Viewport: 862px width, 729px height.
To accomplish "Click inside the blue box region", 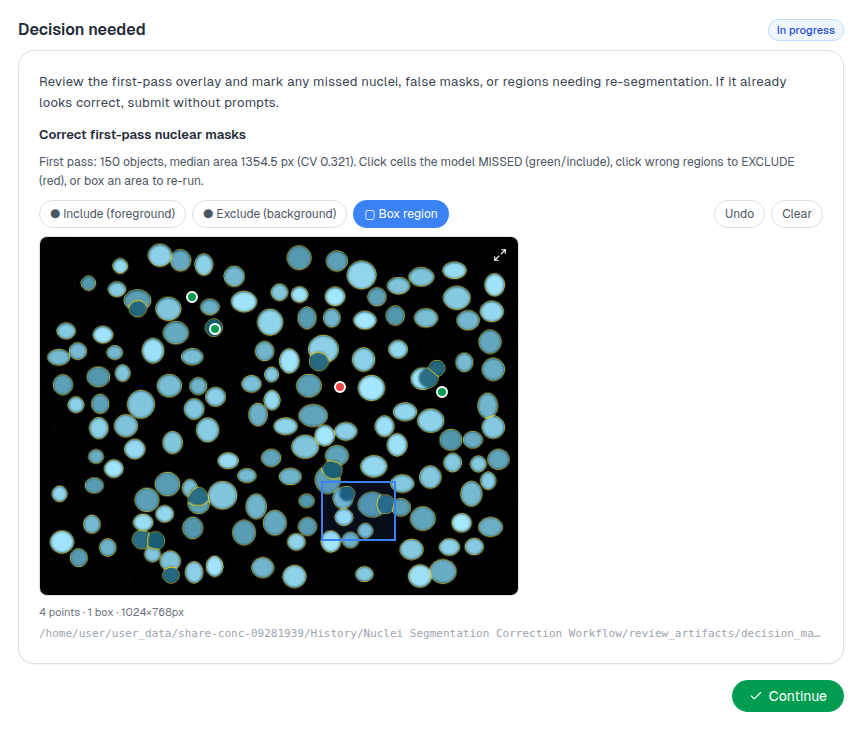I will point(358,511).
